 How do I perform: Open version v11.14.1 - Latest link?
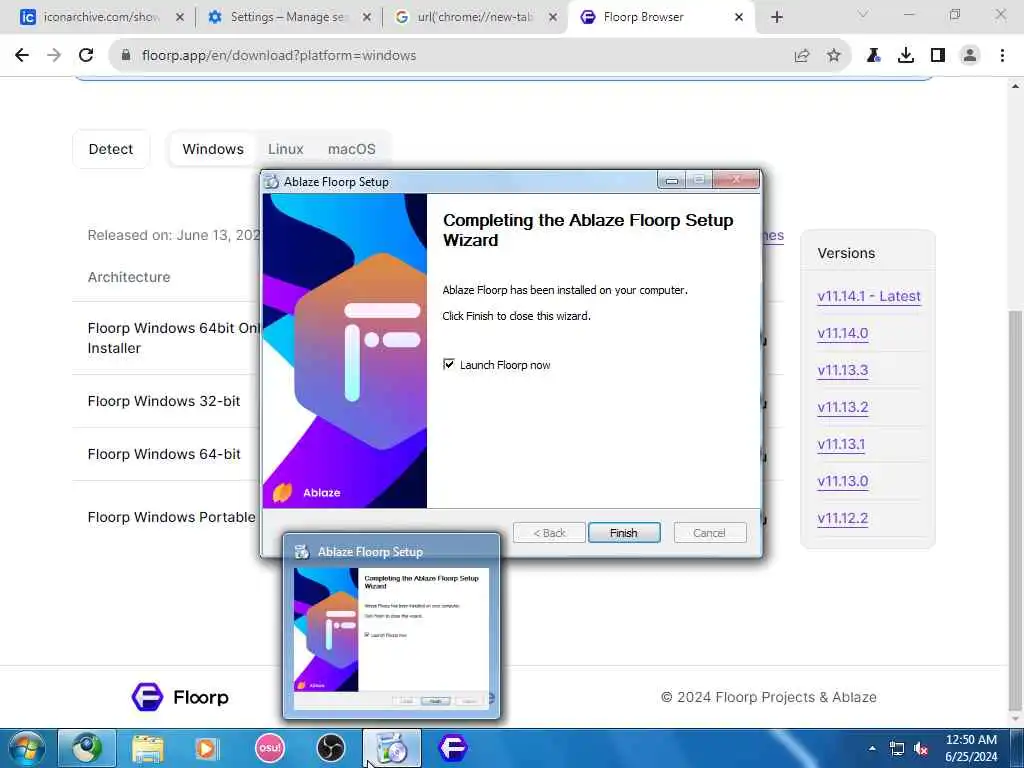869,296
